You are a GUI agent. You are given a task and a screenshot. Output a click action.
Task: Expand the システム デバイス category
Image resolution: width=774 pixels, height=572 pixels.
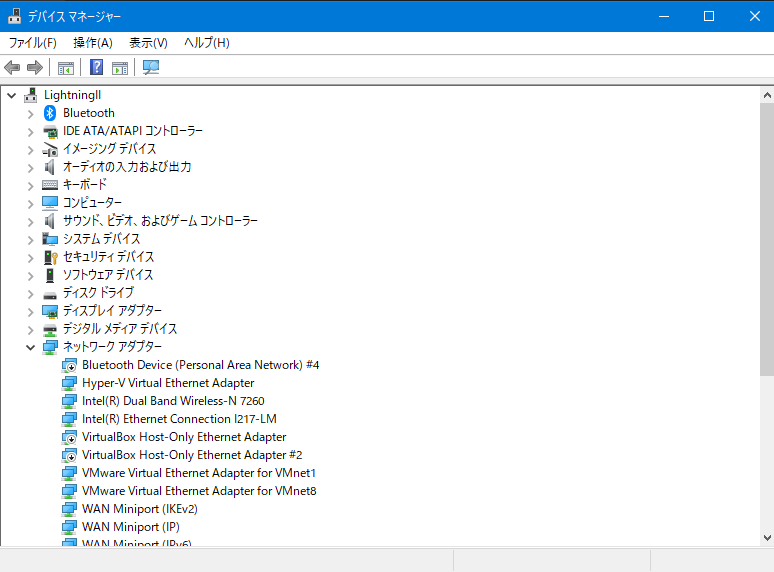coord(31,240)
